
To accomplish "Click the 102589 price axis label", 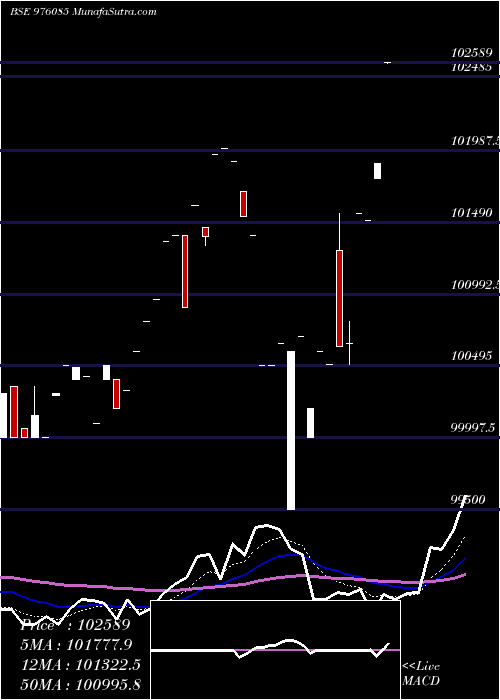I will (x=471, y=53).
